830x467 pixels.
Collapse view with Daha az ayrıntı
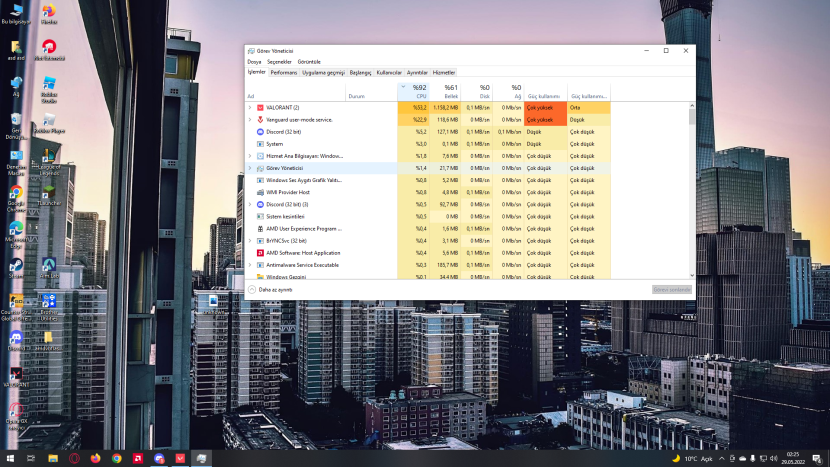pos(270,290)
